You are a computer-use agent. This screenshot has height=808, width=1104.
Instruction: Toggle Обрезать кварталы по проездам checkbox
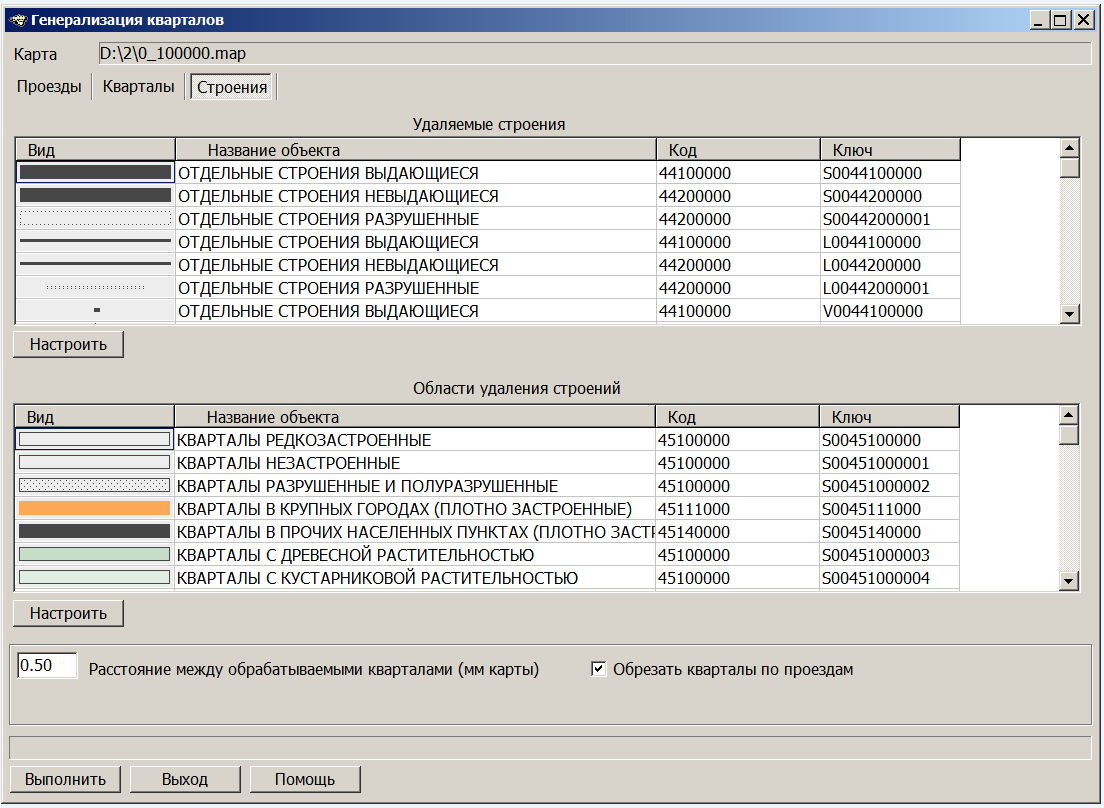pyautogui.click(x=599, y=670)
